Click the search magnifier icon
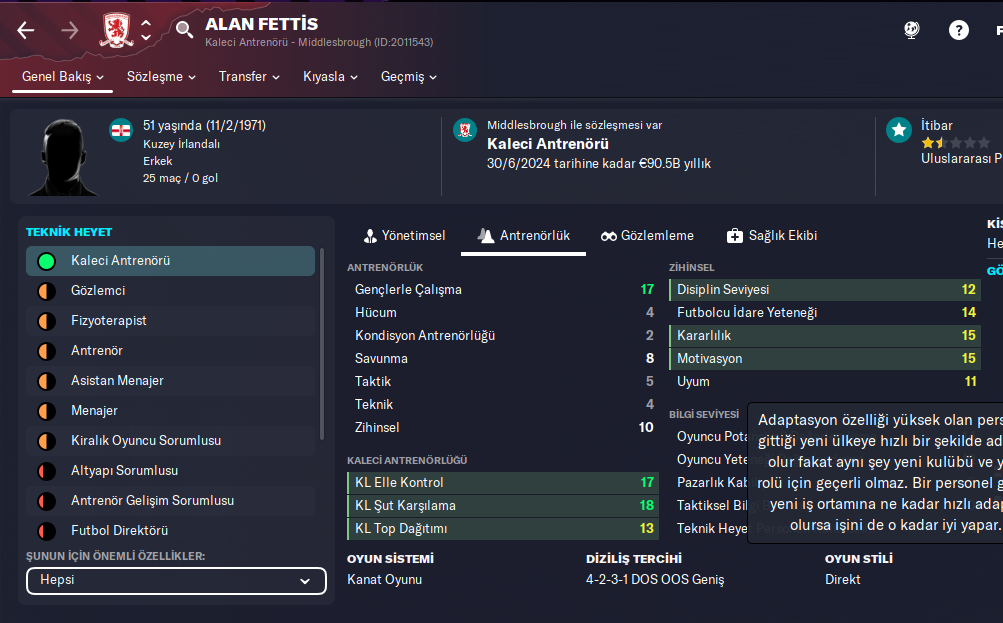Screen dimensions: 1003x623 tap(184, 30)
